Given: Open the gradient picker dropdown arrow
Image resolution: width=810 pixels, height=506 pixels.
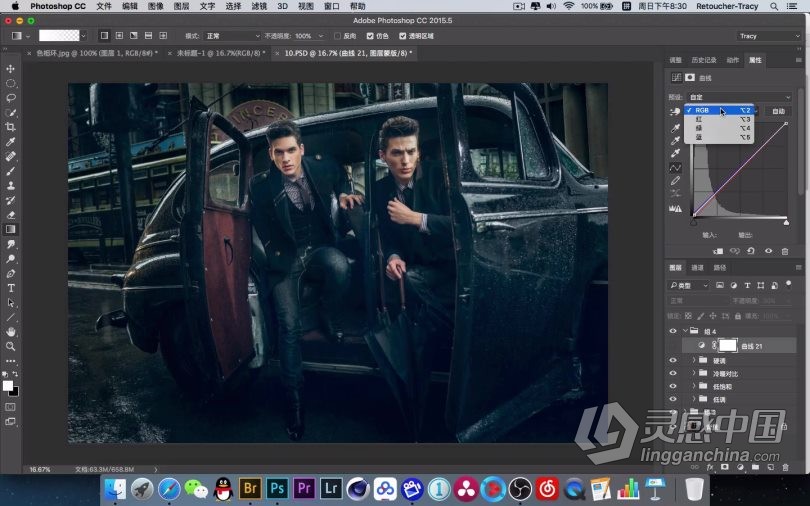Looking at the screenshot, I should point(83,36).
